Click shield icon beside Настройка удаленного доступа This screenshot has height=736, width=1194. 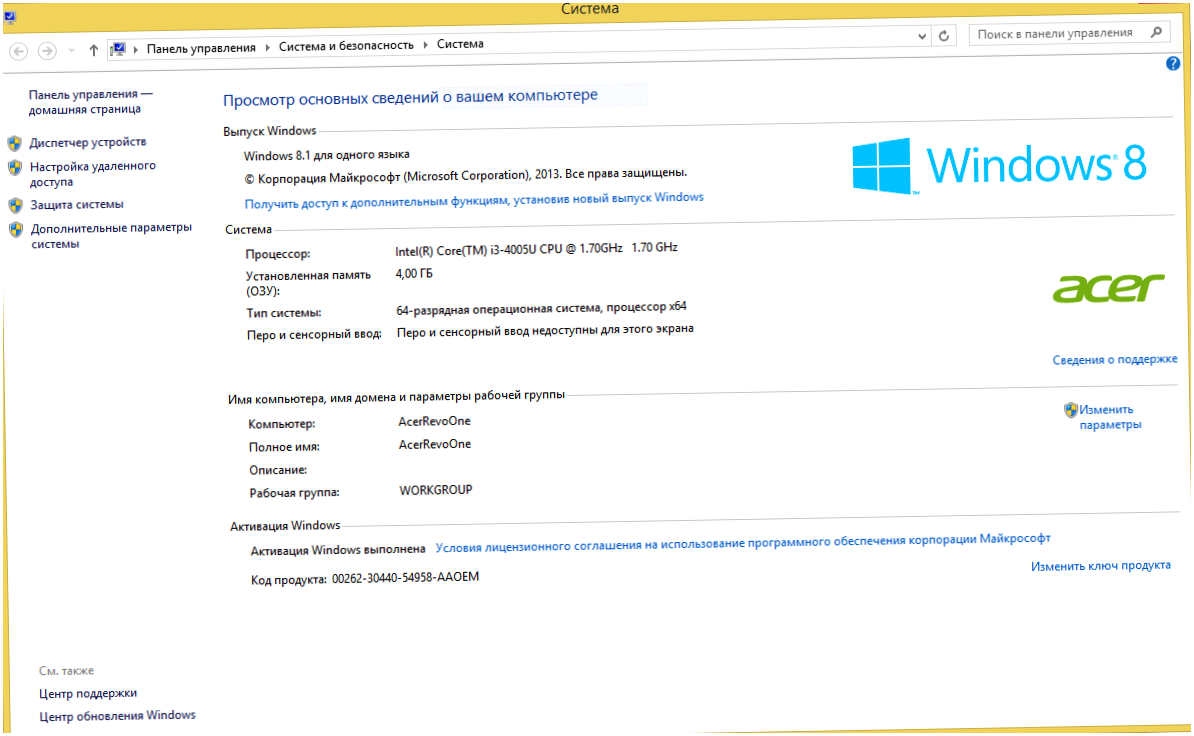[x=14, y=167]
